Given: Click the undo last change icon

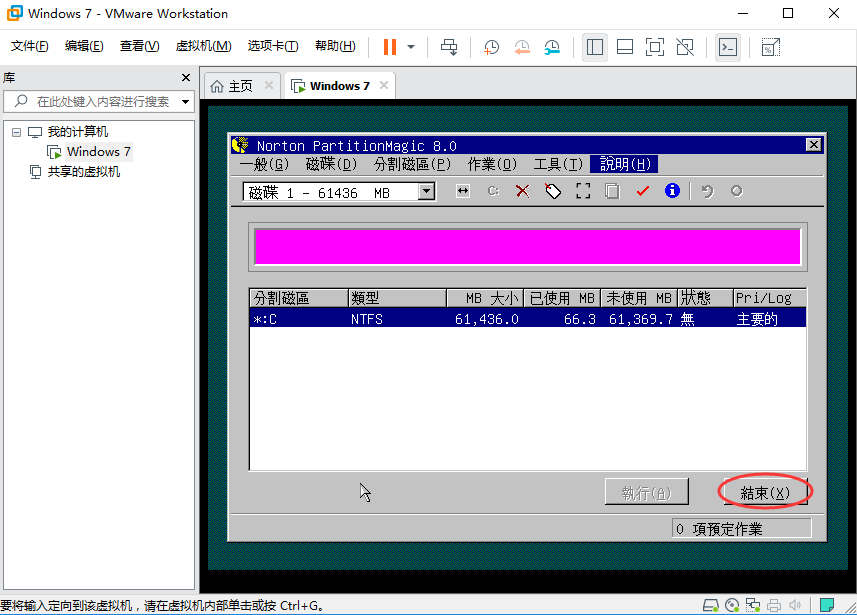Looking at the screenshot, I should (x=707, y=191).
